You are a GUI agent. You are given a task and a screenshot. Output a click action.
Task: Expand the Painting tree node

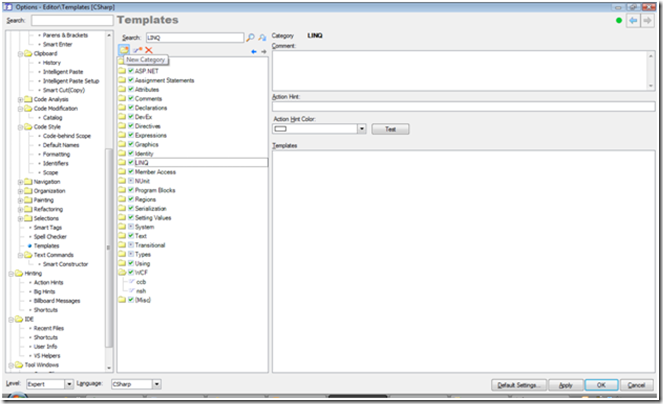pos(20,200)
